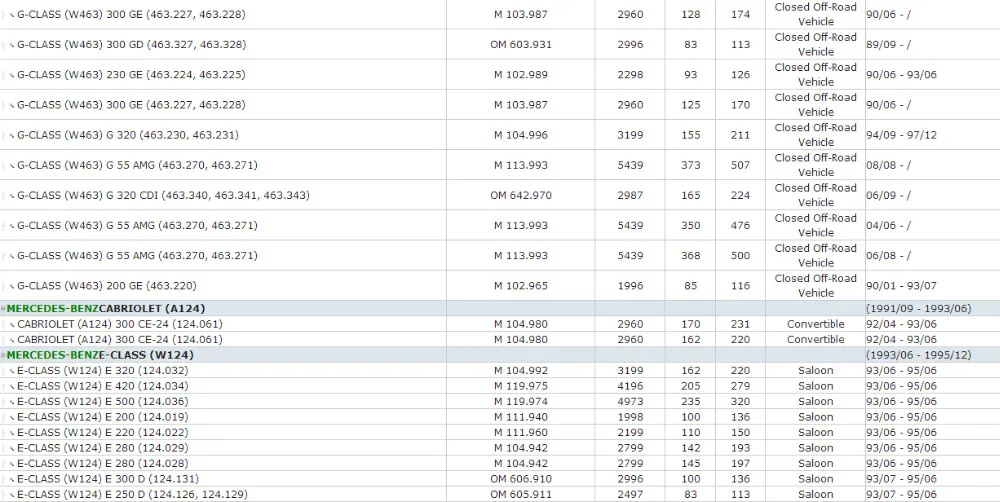Image resolution: width=1000 pixels, height=502 pixels.
Task: Click kW value 235 in E 500 row
Action: click(x=691, y=401)
